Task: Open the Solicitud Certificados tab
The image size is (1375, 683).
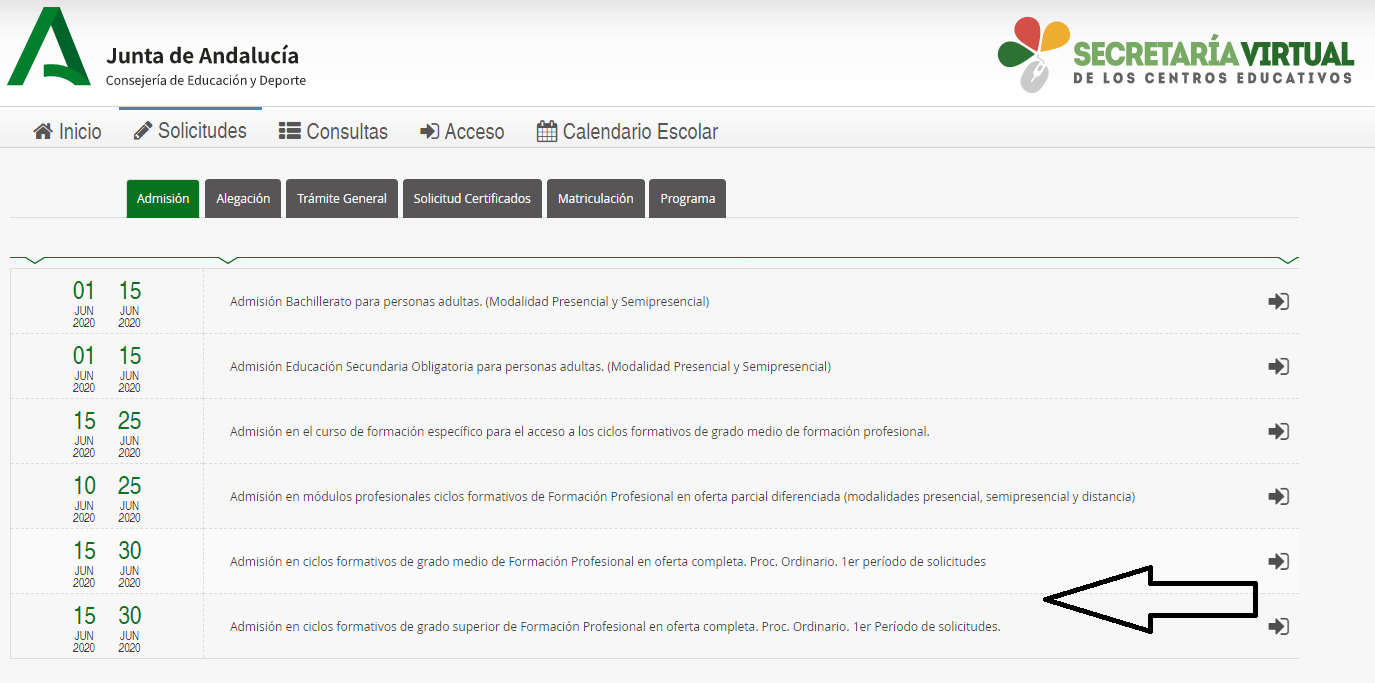Action: pos(472,198)
